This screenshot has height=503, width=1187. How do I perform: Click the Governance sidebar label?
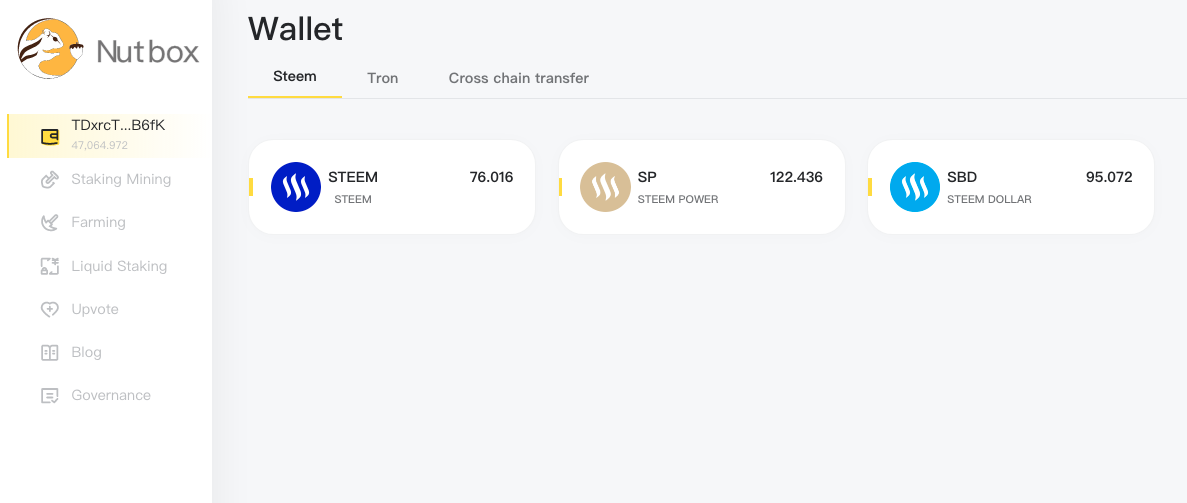[x=111, y=395]
